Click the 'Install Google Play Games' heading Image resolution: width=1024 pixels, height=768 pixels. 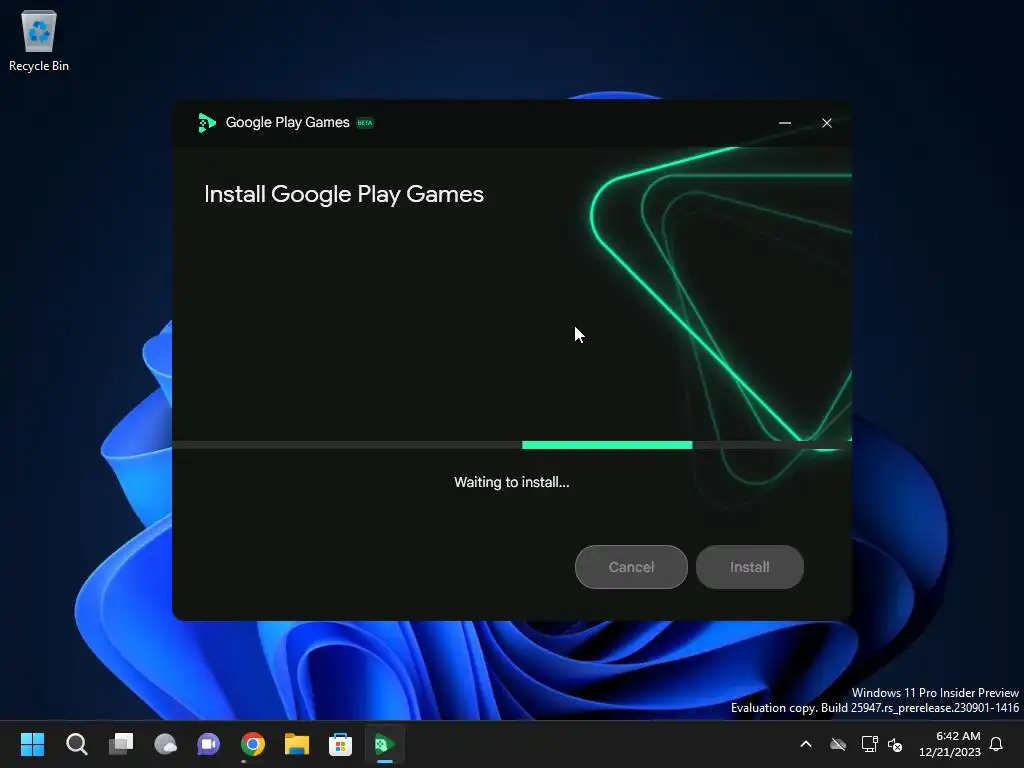click(x=344, y=194)
